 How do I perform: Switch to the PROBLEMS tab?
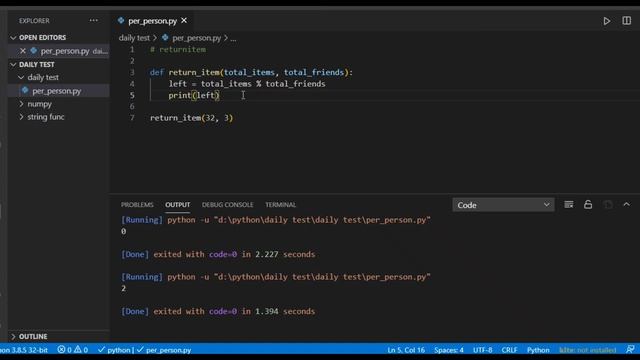pos(137,204)
